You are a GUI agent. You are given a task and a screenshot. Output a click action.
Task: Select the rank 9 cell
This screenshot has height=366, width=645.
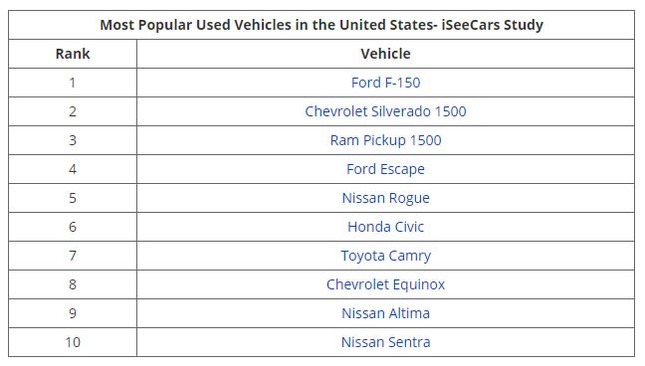[x=72, y=313]
